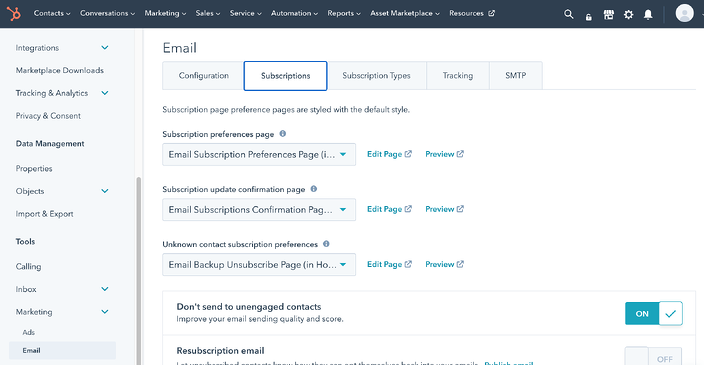Open the Asset Marketplace menu
The height and width of the screenshot is (365, 704).
click(405, 13)
